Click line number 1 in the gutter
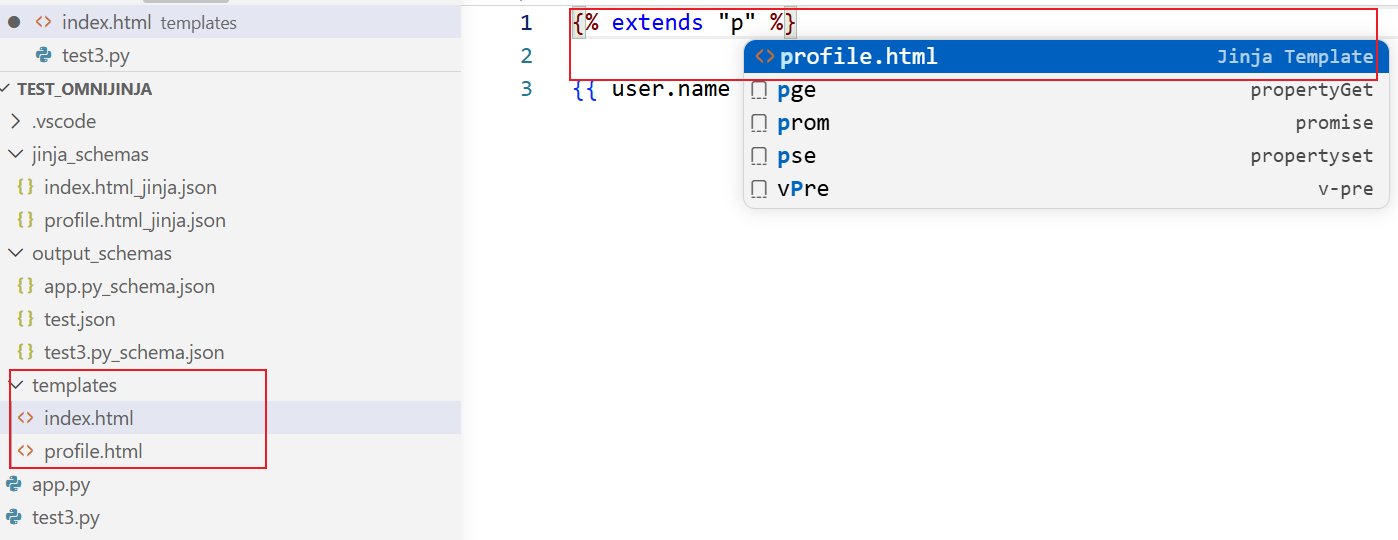This screenshot has width=1398, height=540. tap(526, 23)
